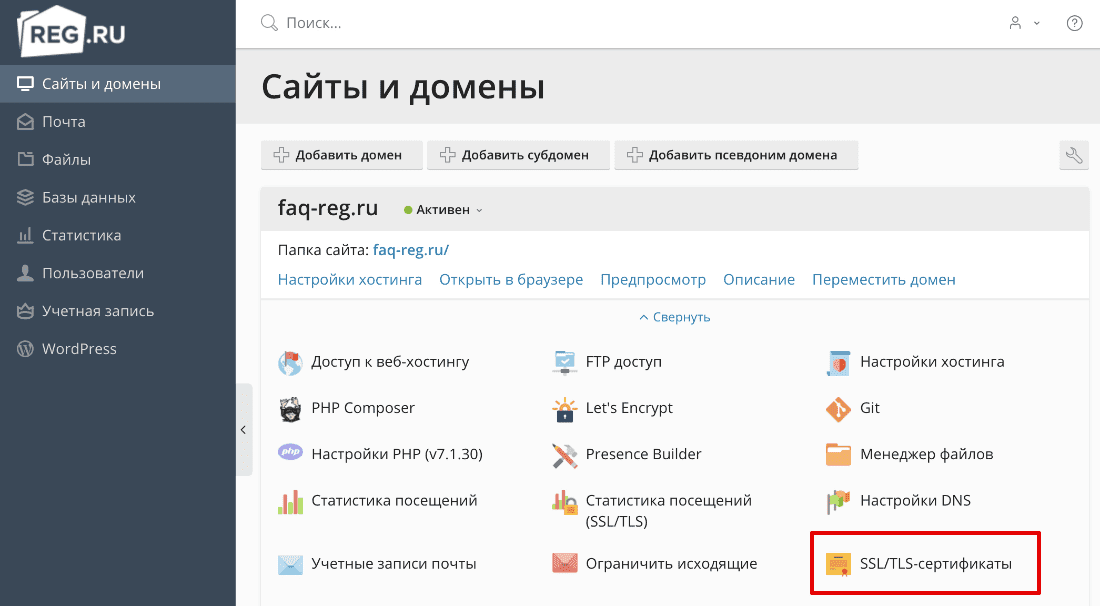Open the FTP доступ settings
Image resolution: width=1100 pixels, height=606 pixels.
tap(622, 362)
